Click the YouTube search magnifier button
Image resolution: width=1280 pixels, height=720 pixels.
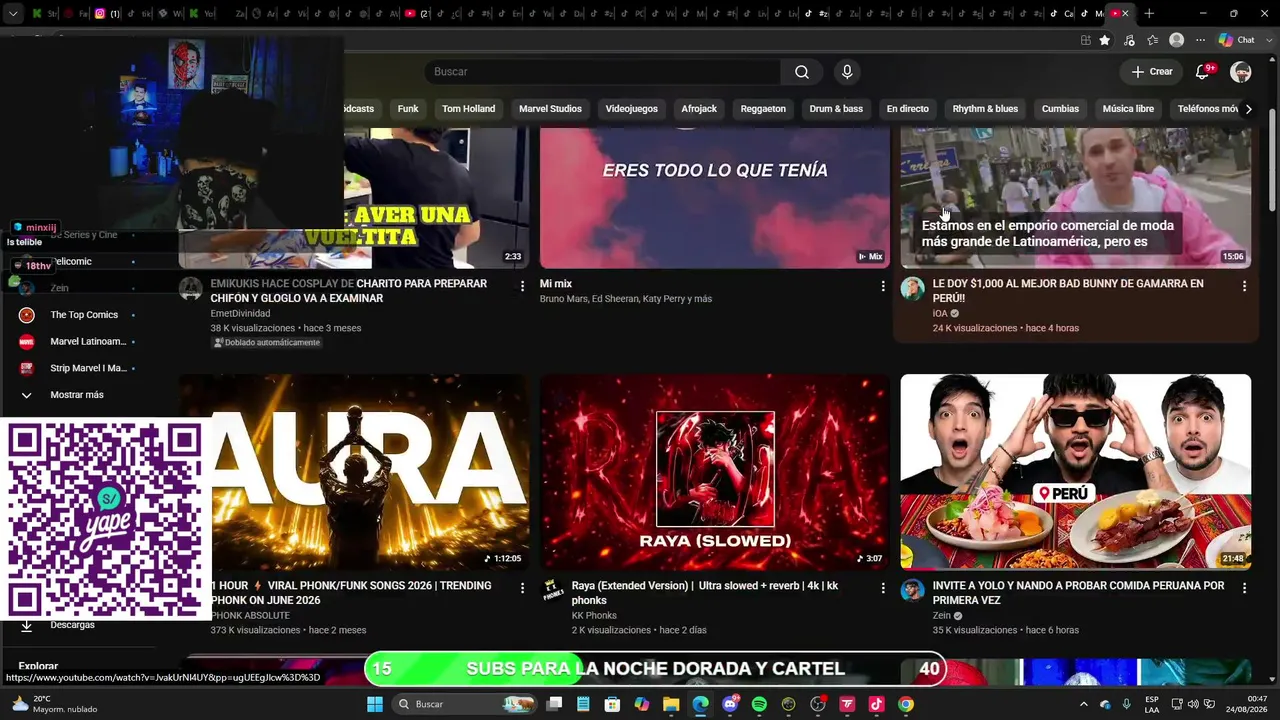pyautogui.click(x=802, y=72)
